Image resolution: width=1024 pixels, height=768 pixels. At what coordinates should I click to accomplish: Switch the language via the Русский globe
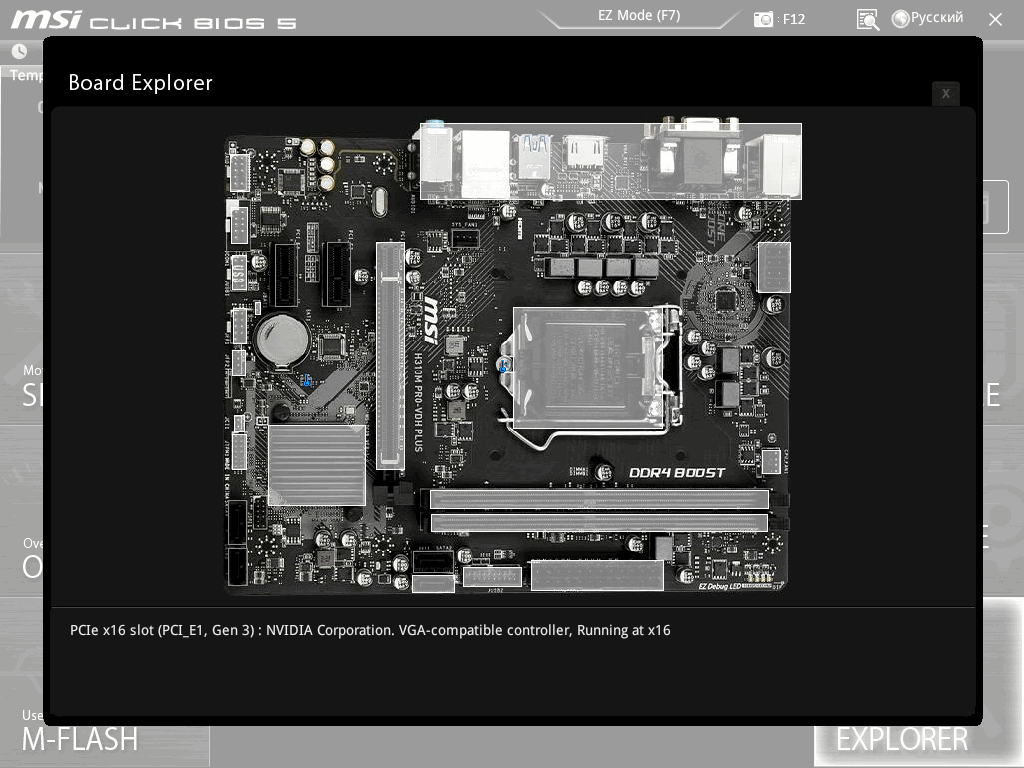click(927, 18)
